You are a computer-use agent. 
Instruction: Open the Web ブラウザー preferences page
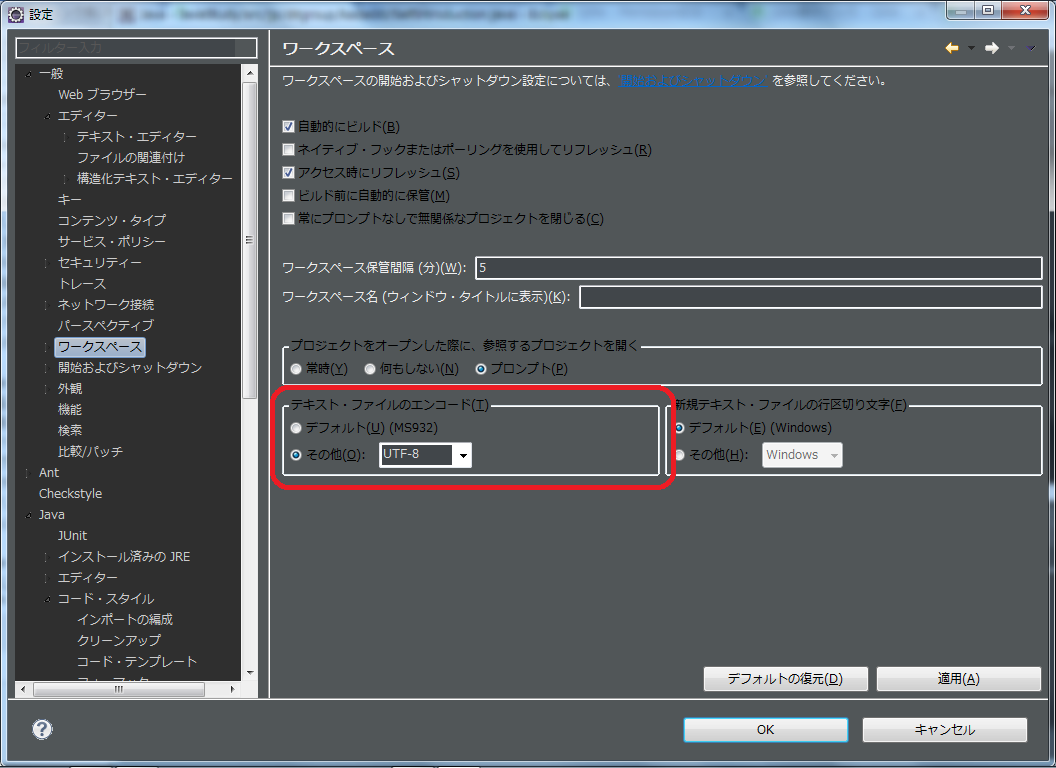click(x=102, y=94)
